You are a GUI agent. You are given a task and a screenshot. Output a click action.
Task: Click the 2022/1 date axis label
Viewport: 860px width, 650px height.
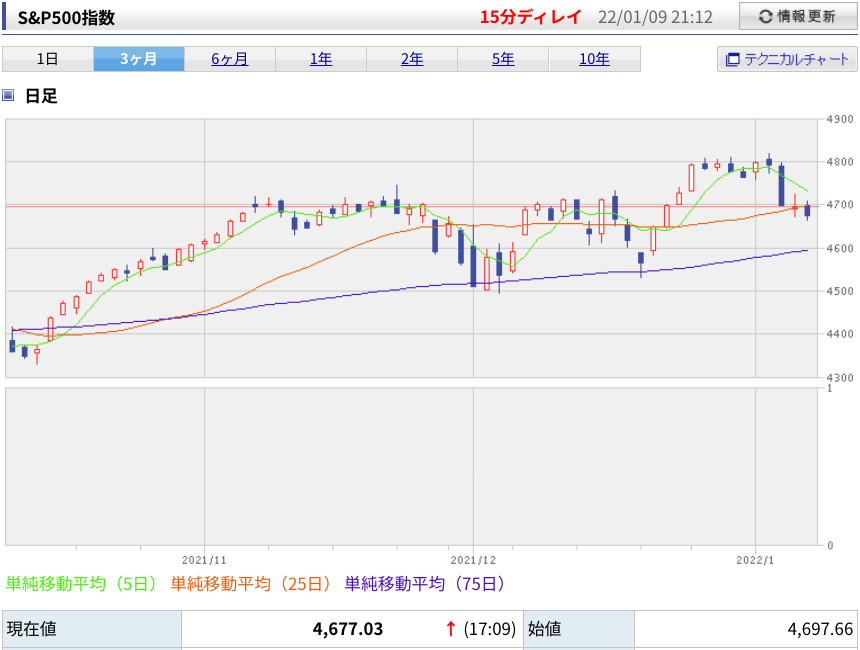[x=755, y=560]
